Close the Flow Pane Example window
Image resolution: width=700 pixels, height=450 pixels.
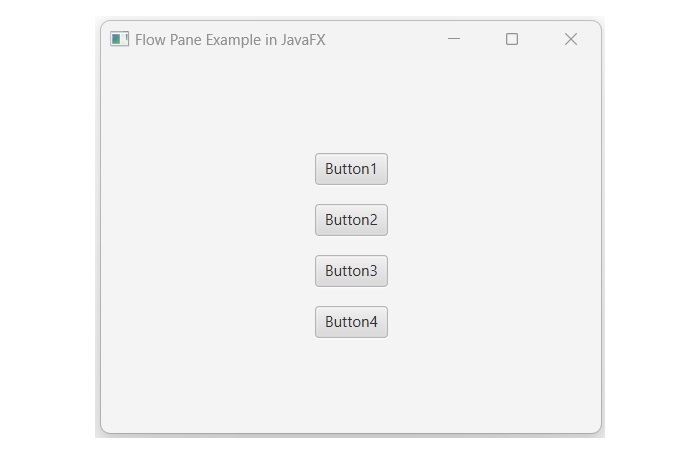570,39
